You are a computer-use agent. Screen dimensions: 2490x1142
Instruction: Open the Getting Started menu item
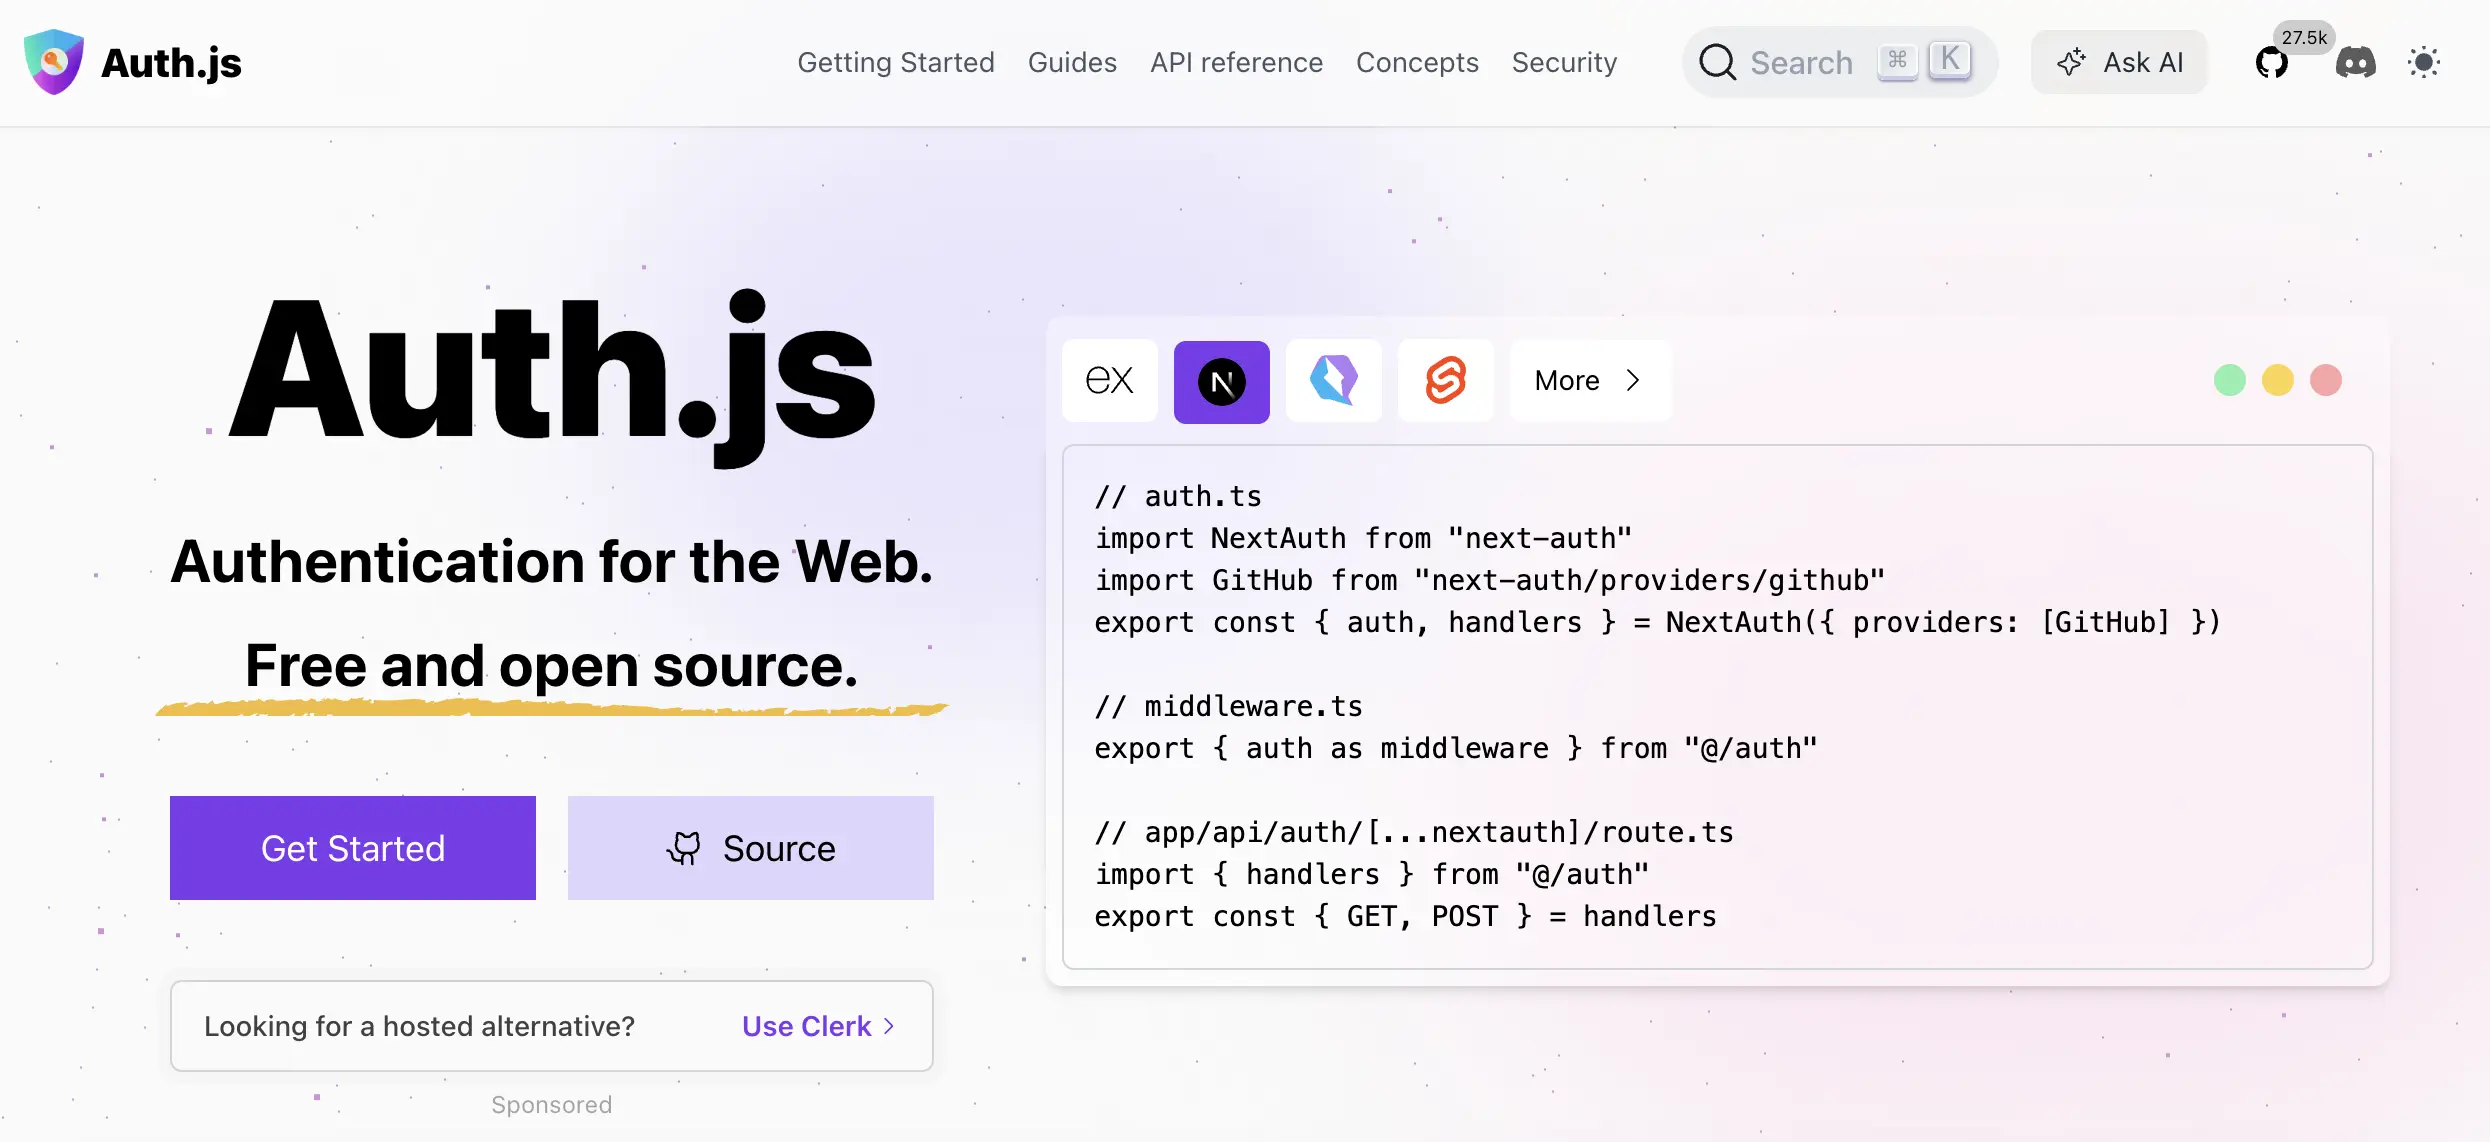tap(895, 62)
